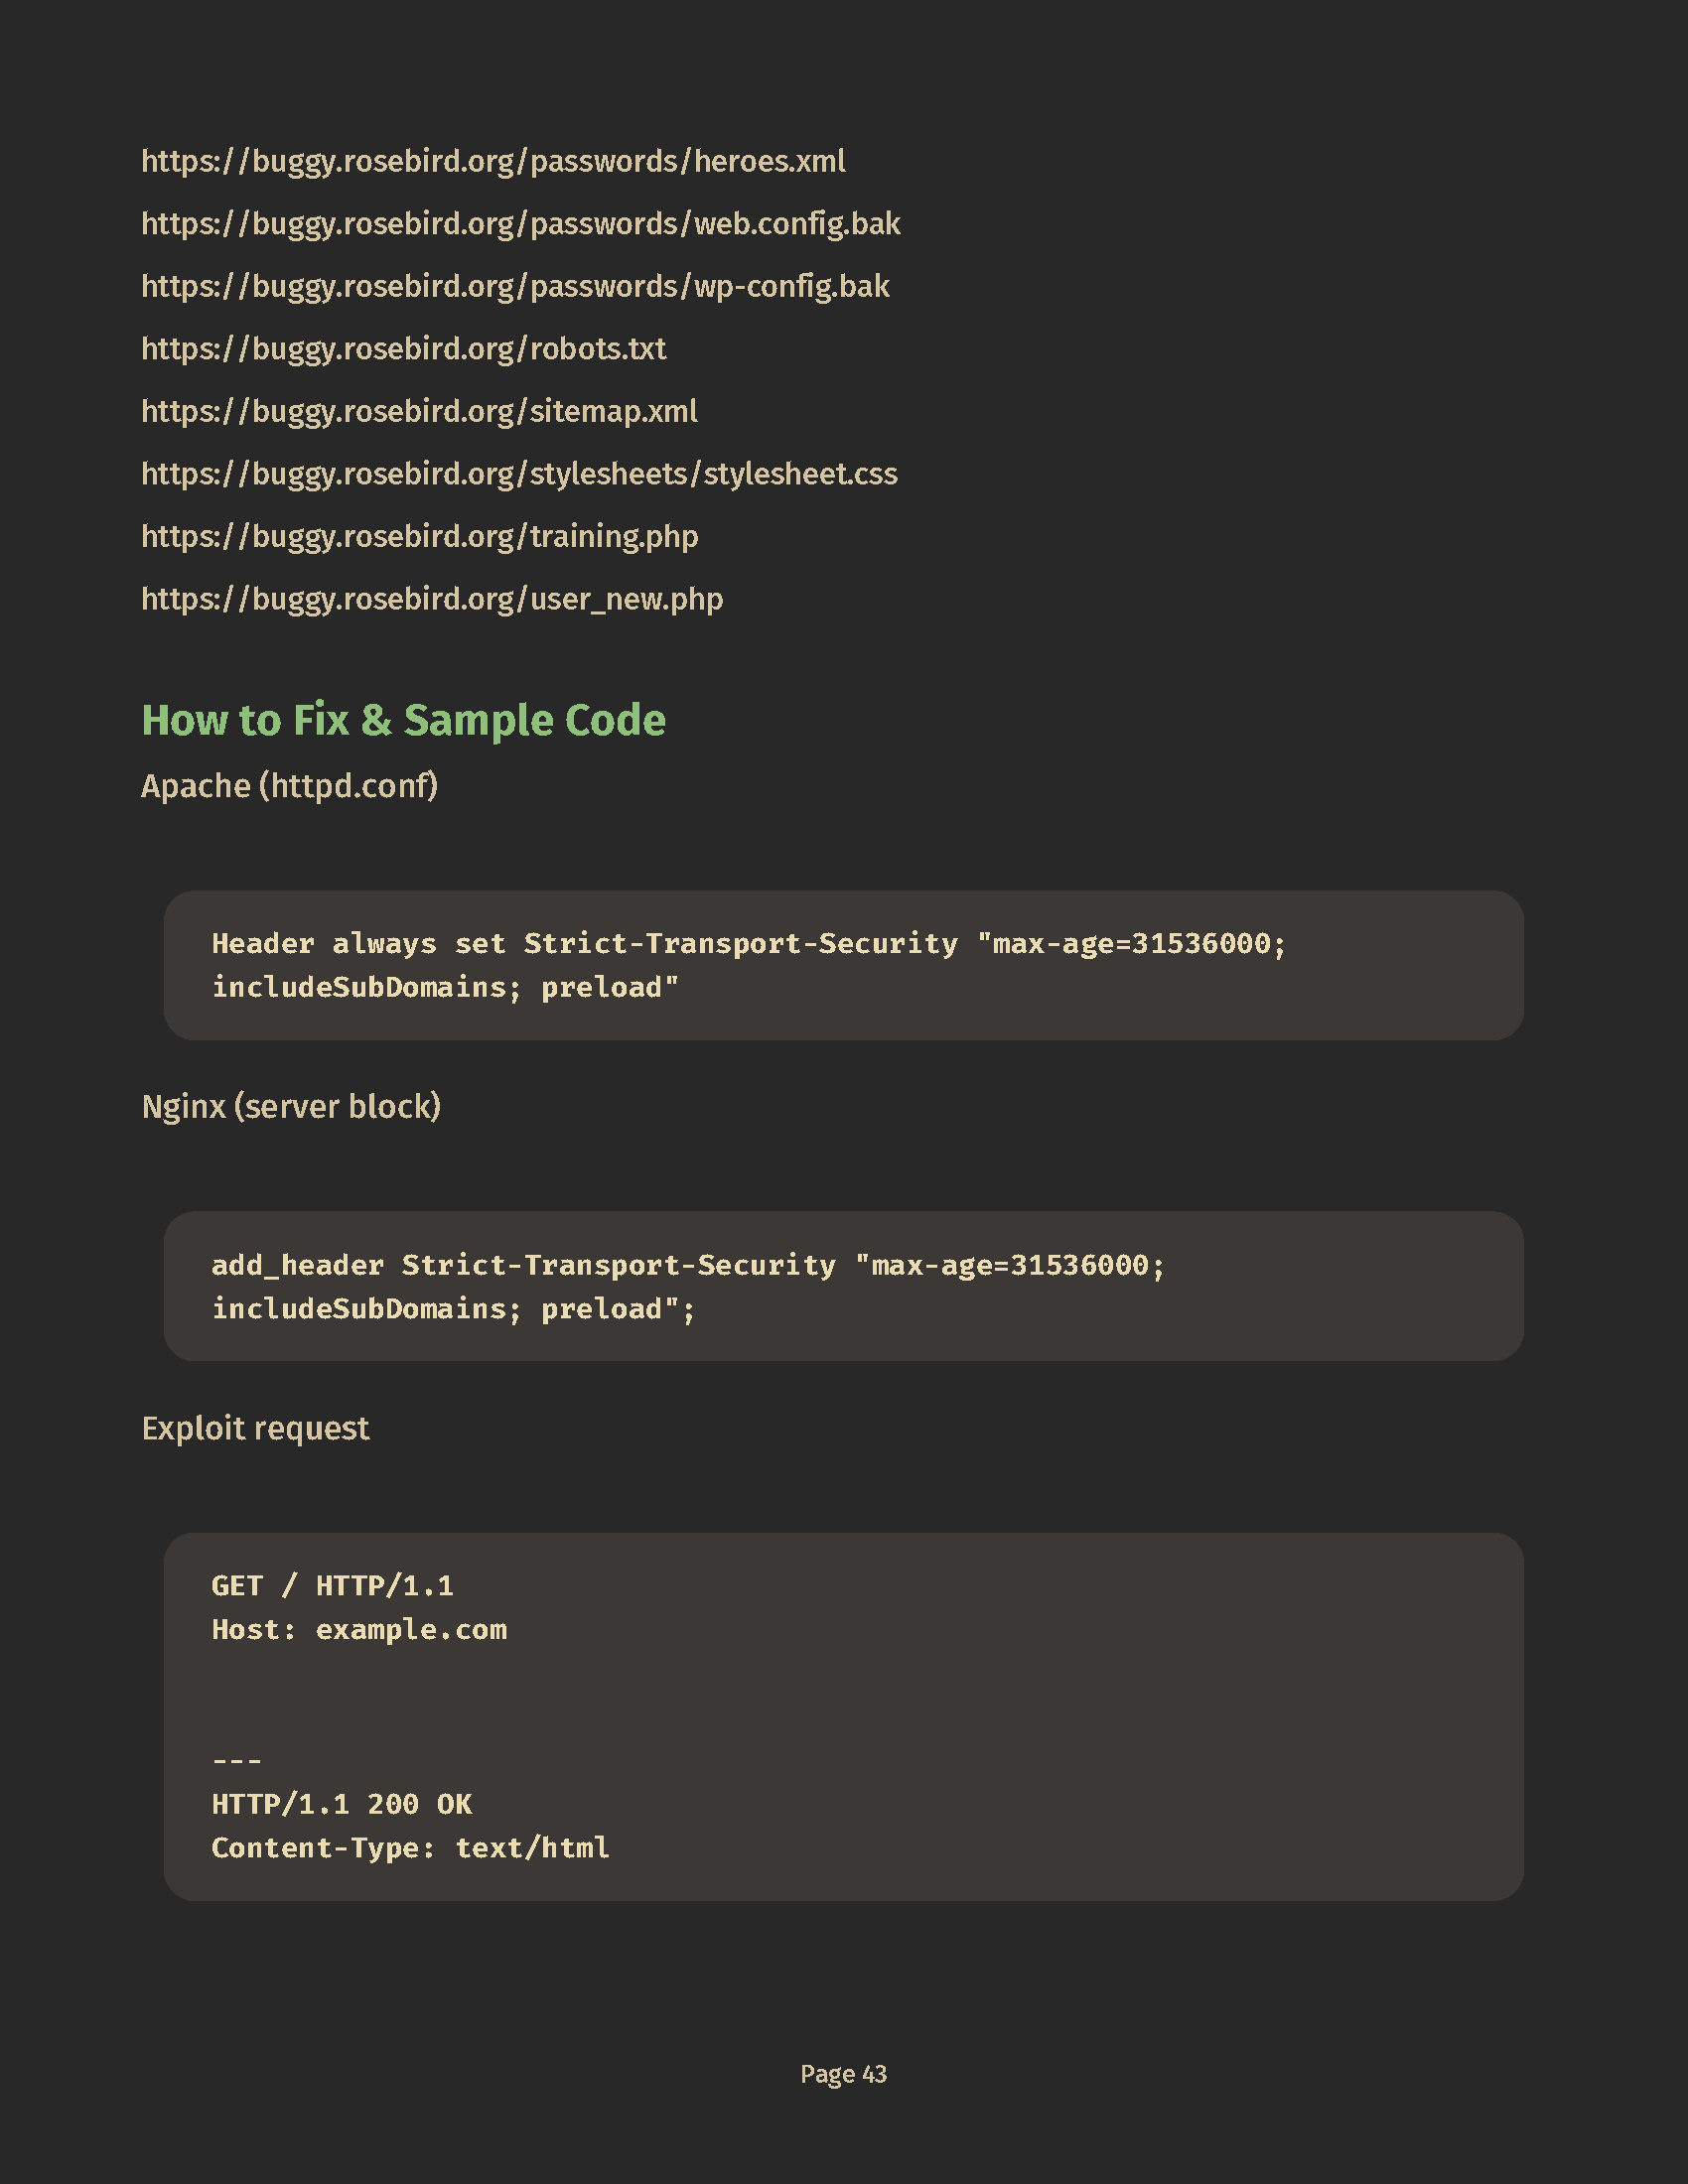Select the 'Apache (httpd.conf)' label
Screen dimensions: 1688x2184
[289, 786]
